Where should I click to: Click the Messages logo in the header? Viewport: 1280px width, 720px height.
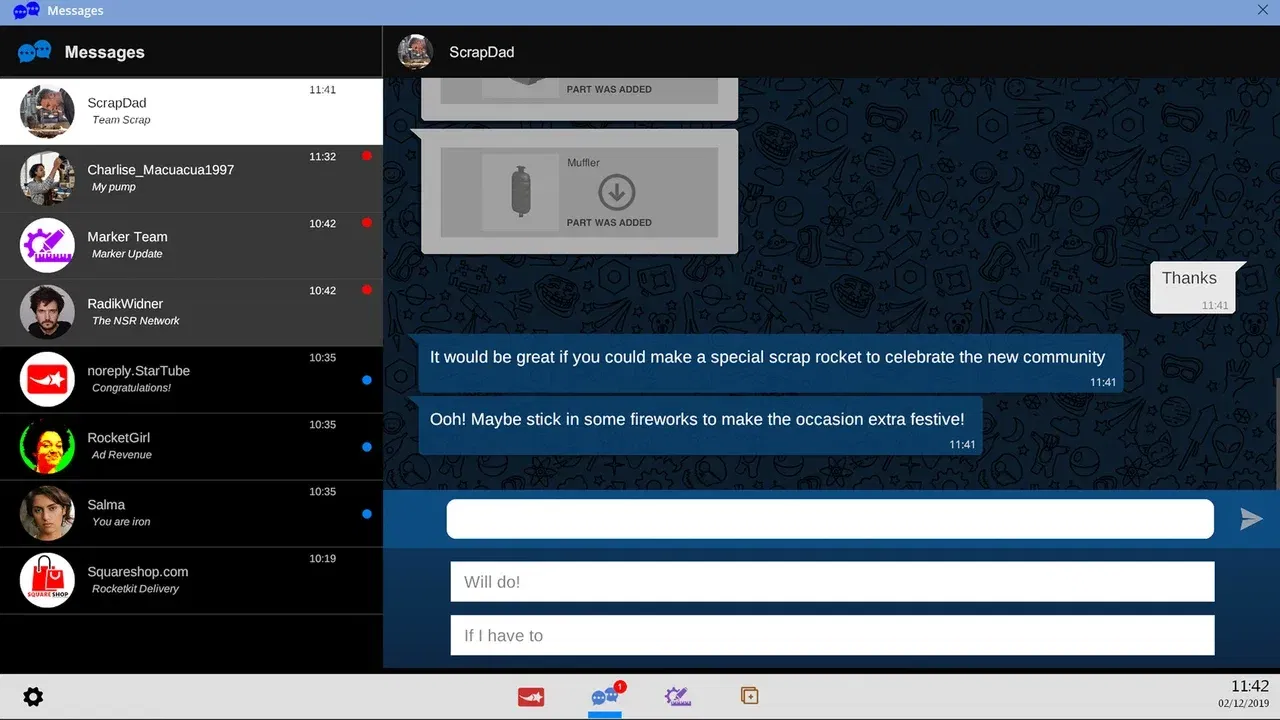coord(33,51)
